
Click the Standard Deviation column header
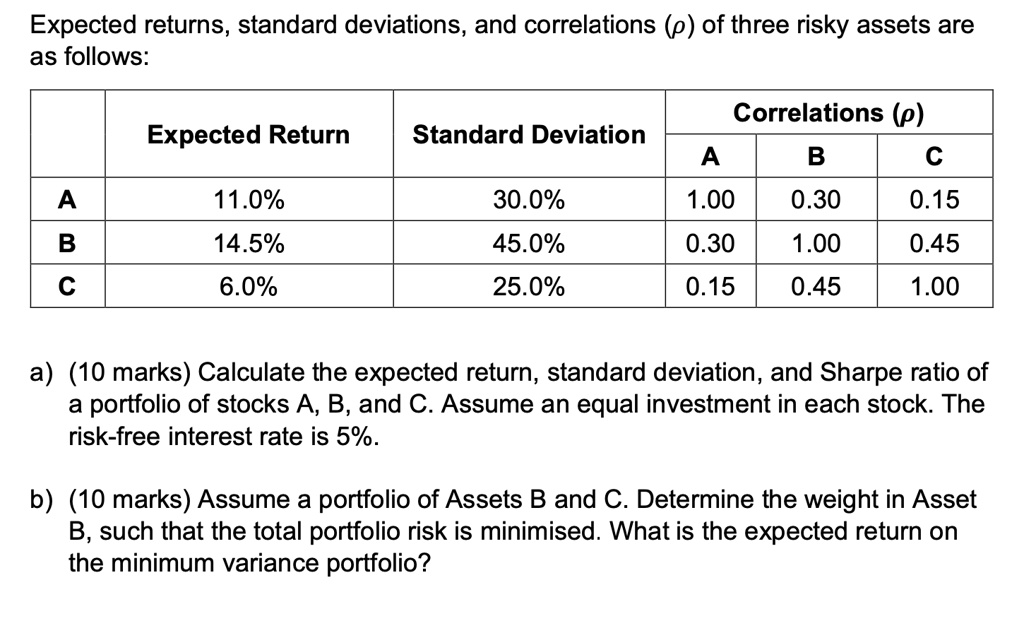pyautogui.click(x=529, y=135)
